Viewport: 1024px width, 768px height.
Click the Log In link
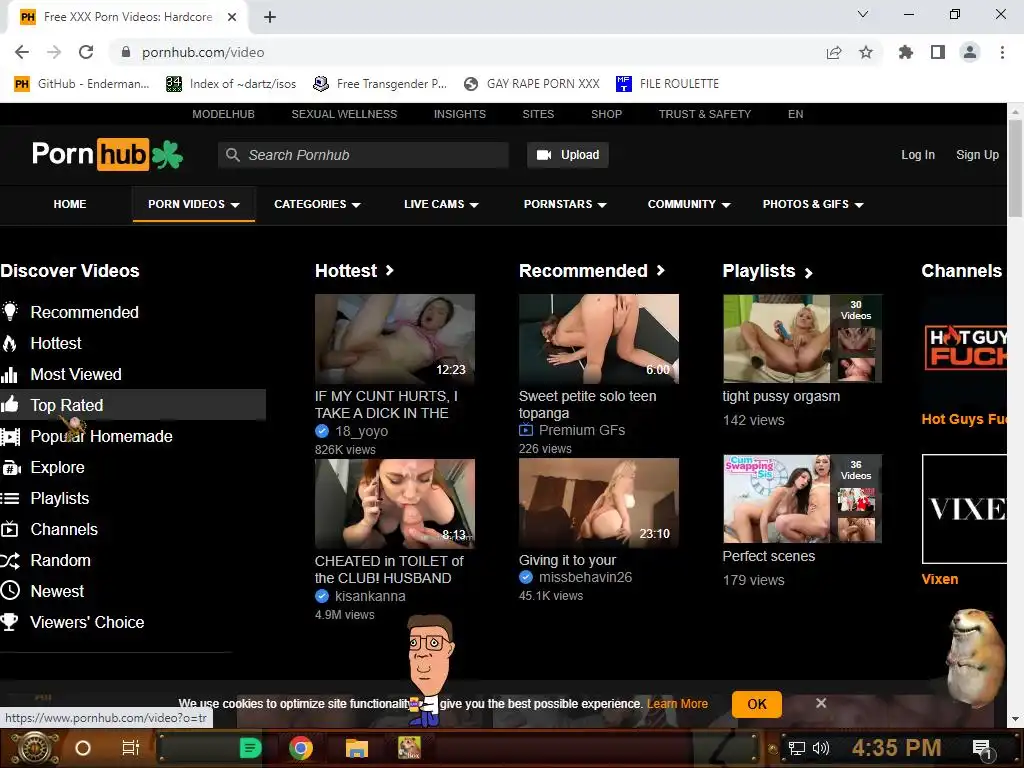coord(918,155)
